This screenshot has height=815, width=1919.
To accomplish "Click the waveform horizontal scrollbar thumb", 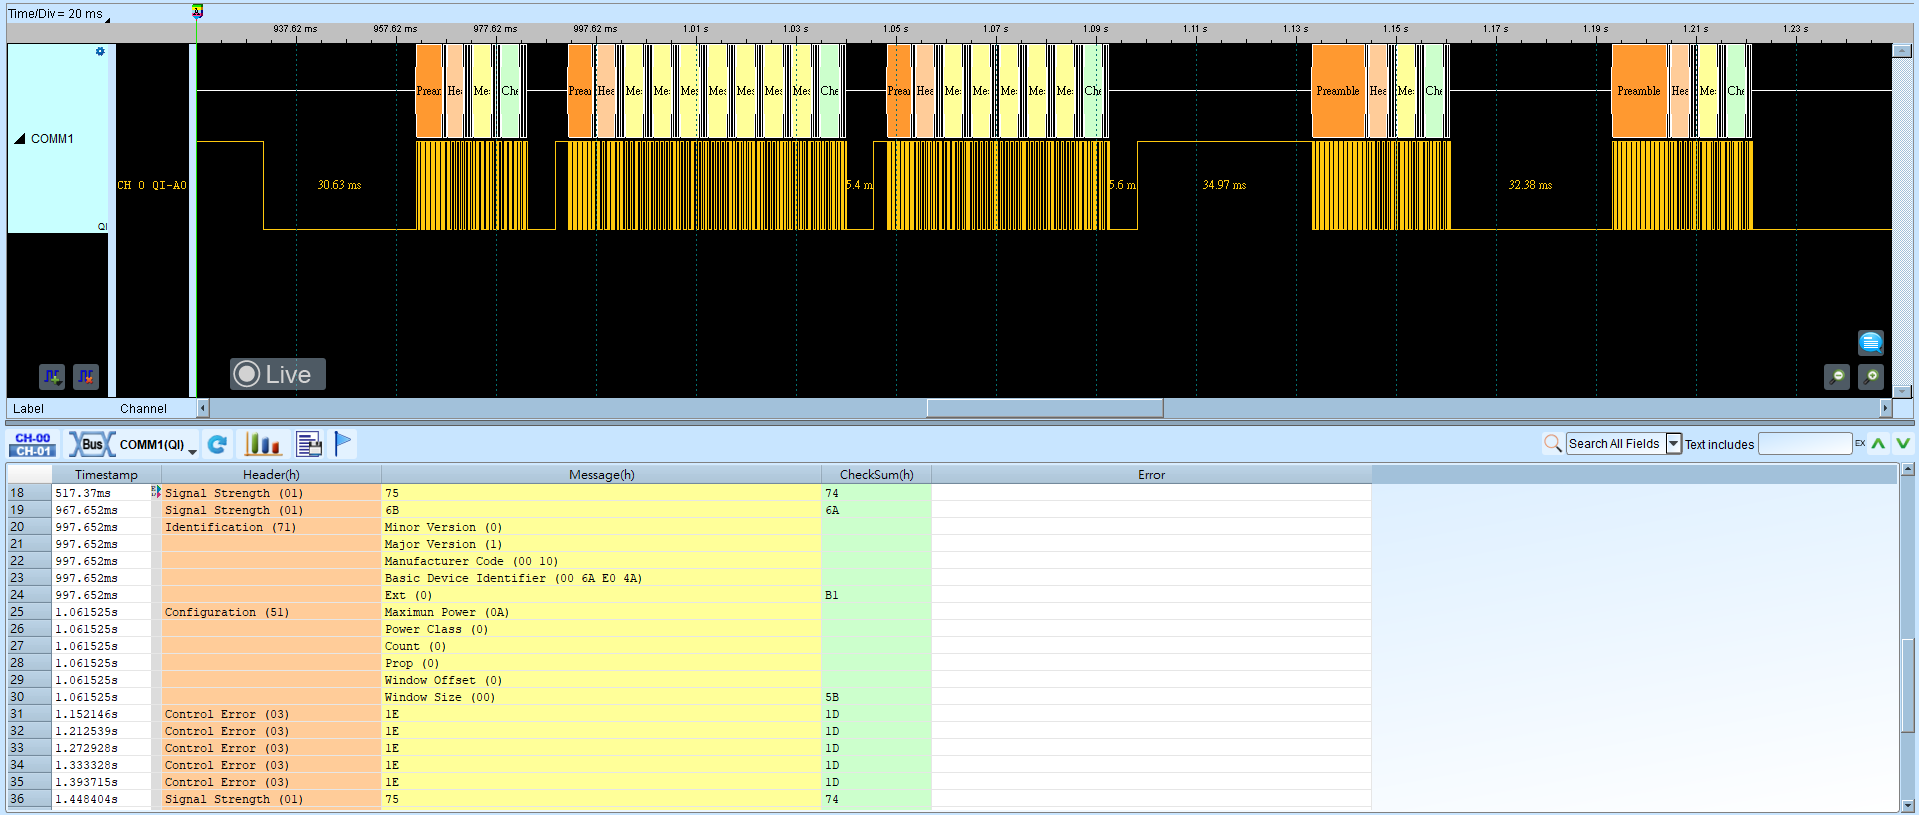I will (1045, 408).
